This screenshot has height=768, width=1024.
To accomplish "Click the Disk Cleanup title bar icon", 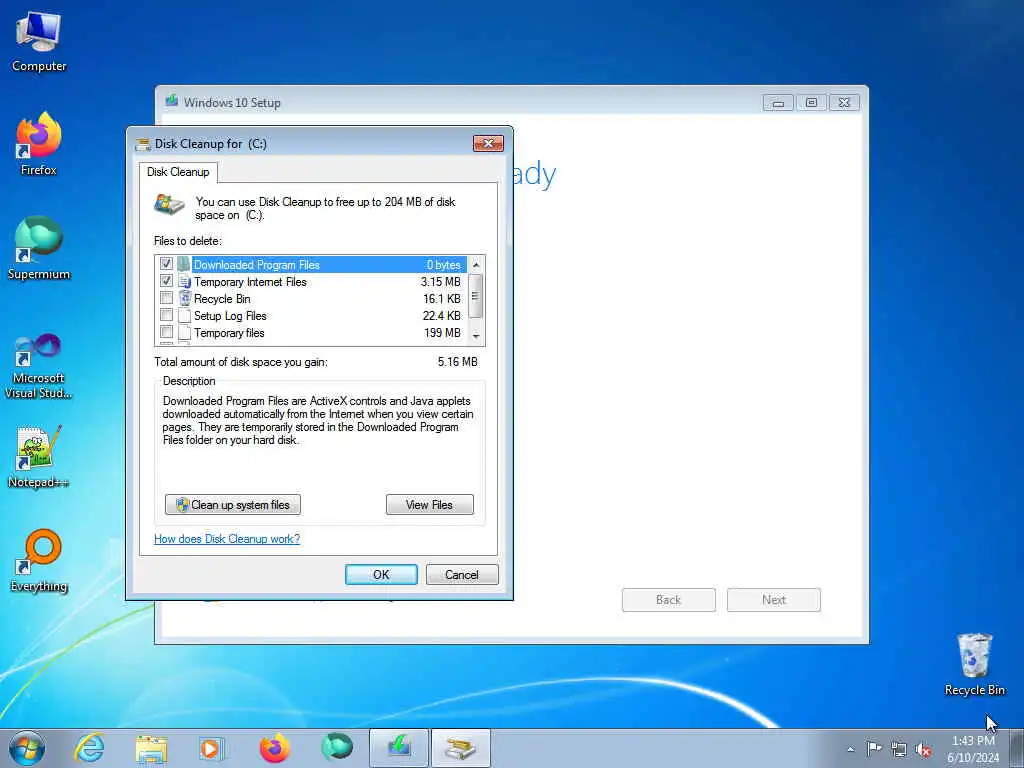I will [x=142, y=144].
